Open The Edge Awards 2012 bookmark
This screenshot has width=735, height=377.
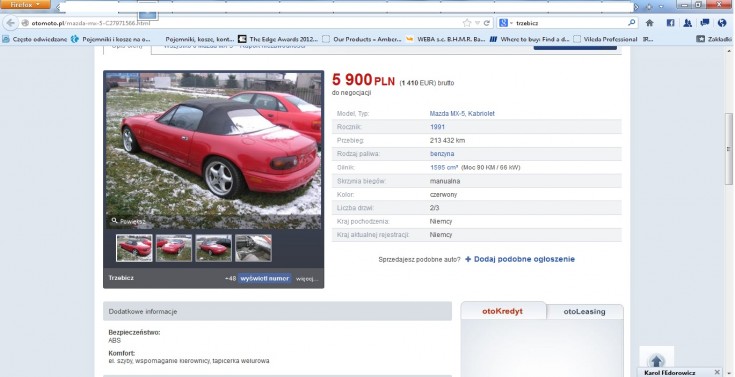click(278, 39)
